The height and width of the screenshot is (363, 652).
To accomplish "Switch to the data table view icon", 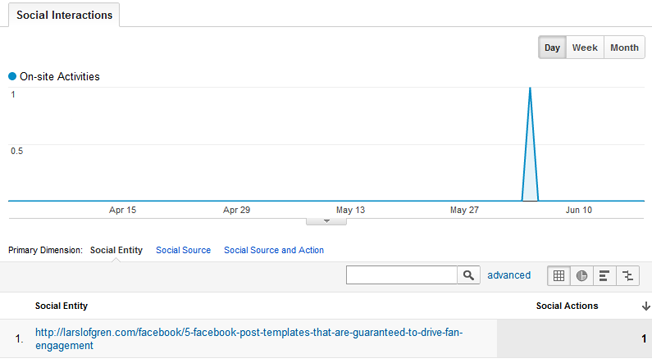I will [x=558, y=276].
